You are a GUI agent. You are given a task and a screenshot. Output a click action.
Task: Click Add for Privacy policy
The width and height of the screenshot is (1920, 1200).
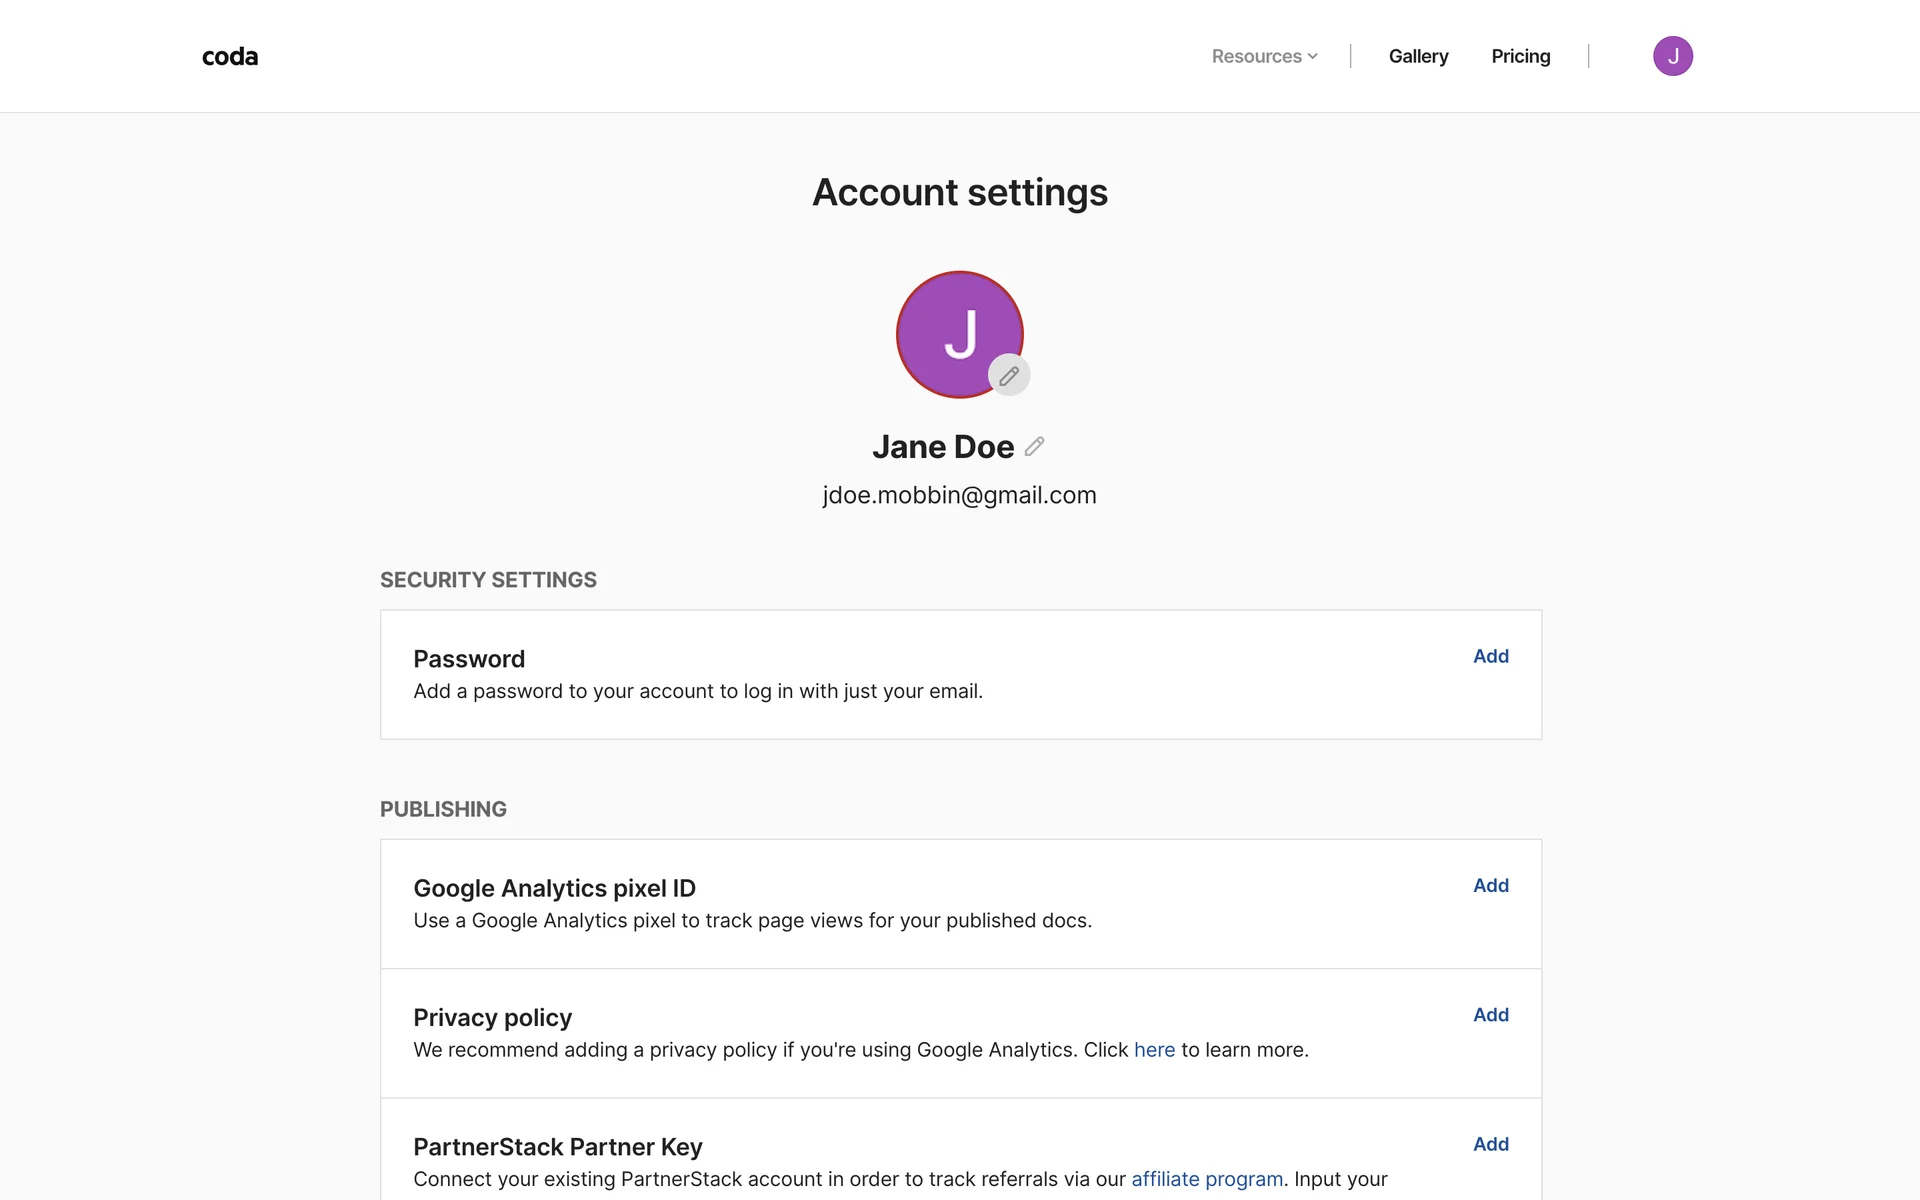(1490, 1014)
